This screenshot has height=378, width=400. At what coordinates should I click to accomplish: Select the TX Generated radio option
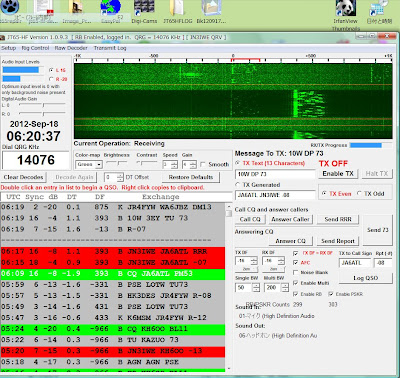(238, 185)
